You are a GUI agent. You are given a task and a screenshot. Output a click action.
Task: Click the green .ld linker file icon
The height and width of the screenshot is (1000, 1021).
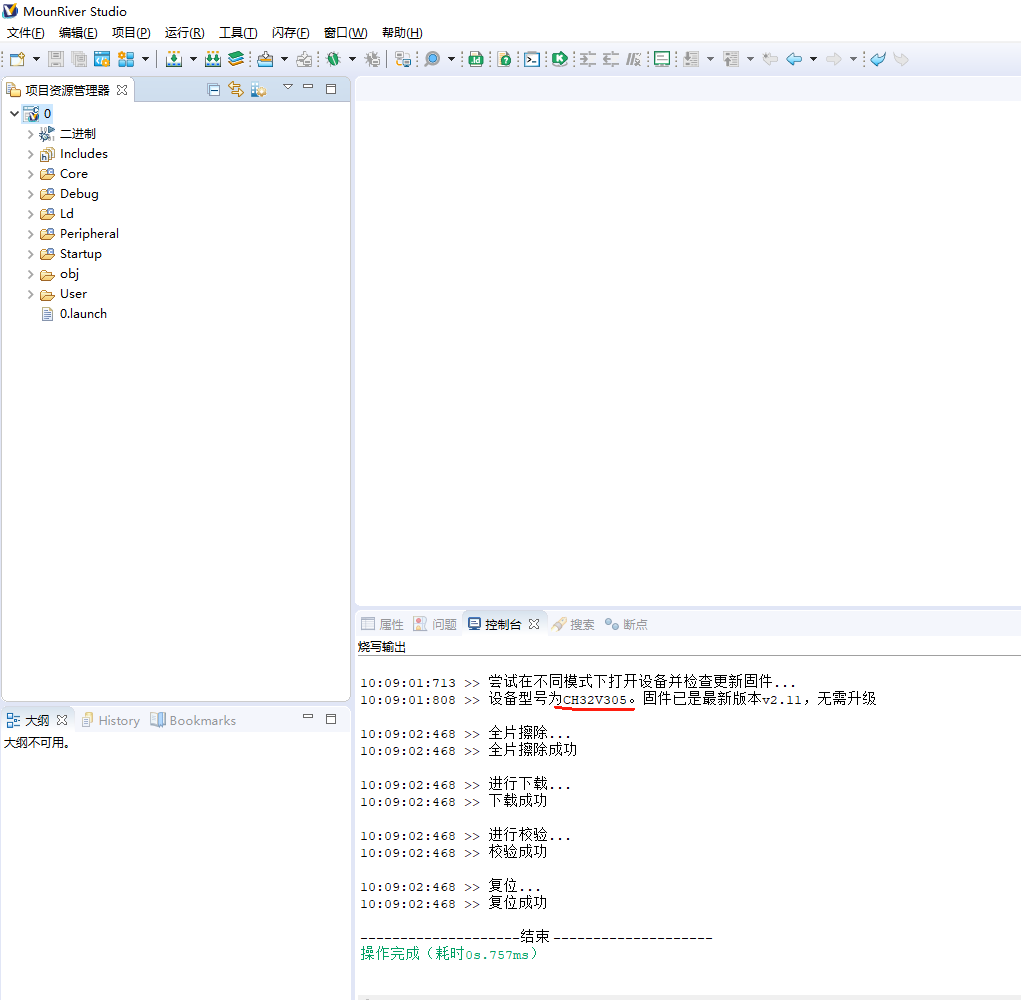point(477,60)
